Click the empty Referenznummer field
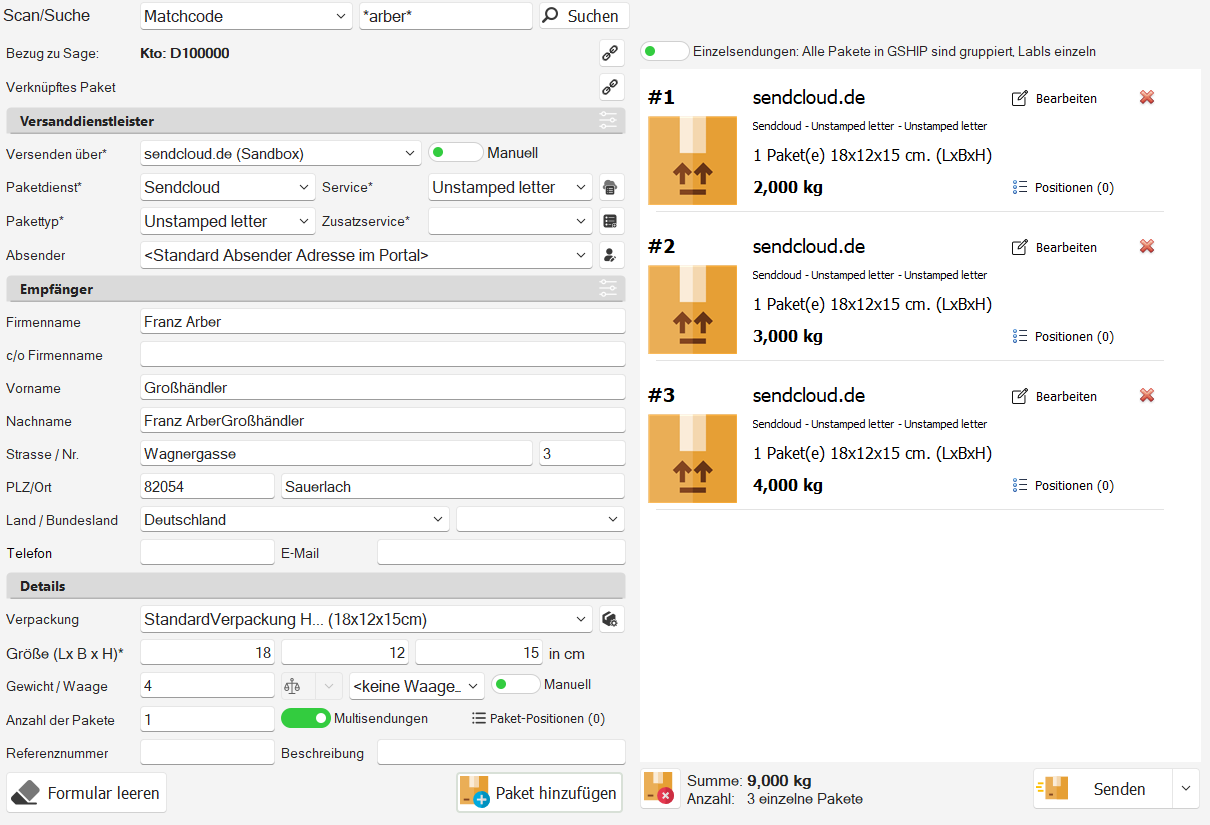1210x825 pixels. point(207,753)
